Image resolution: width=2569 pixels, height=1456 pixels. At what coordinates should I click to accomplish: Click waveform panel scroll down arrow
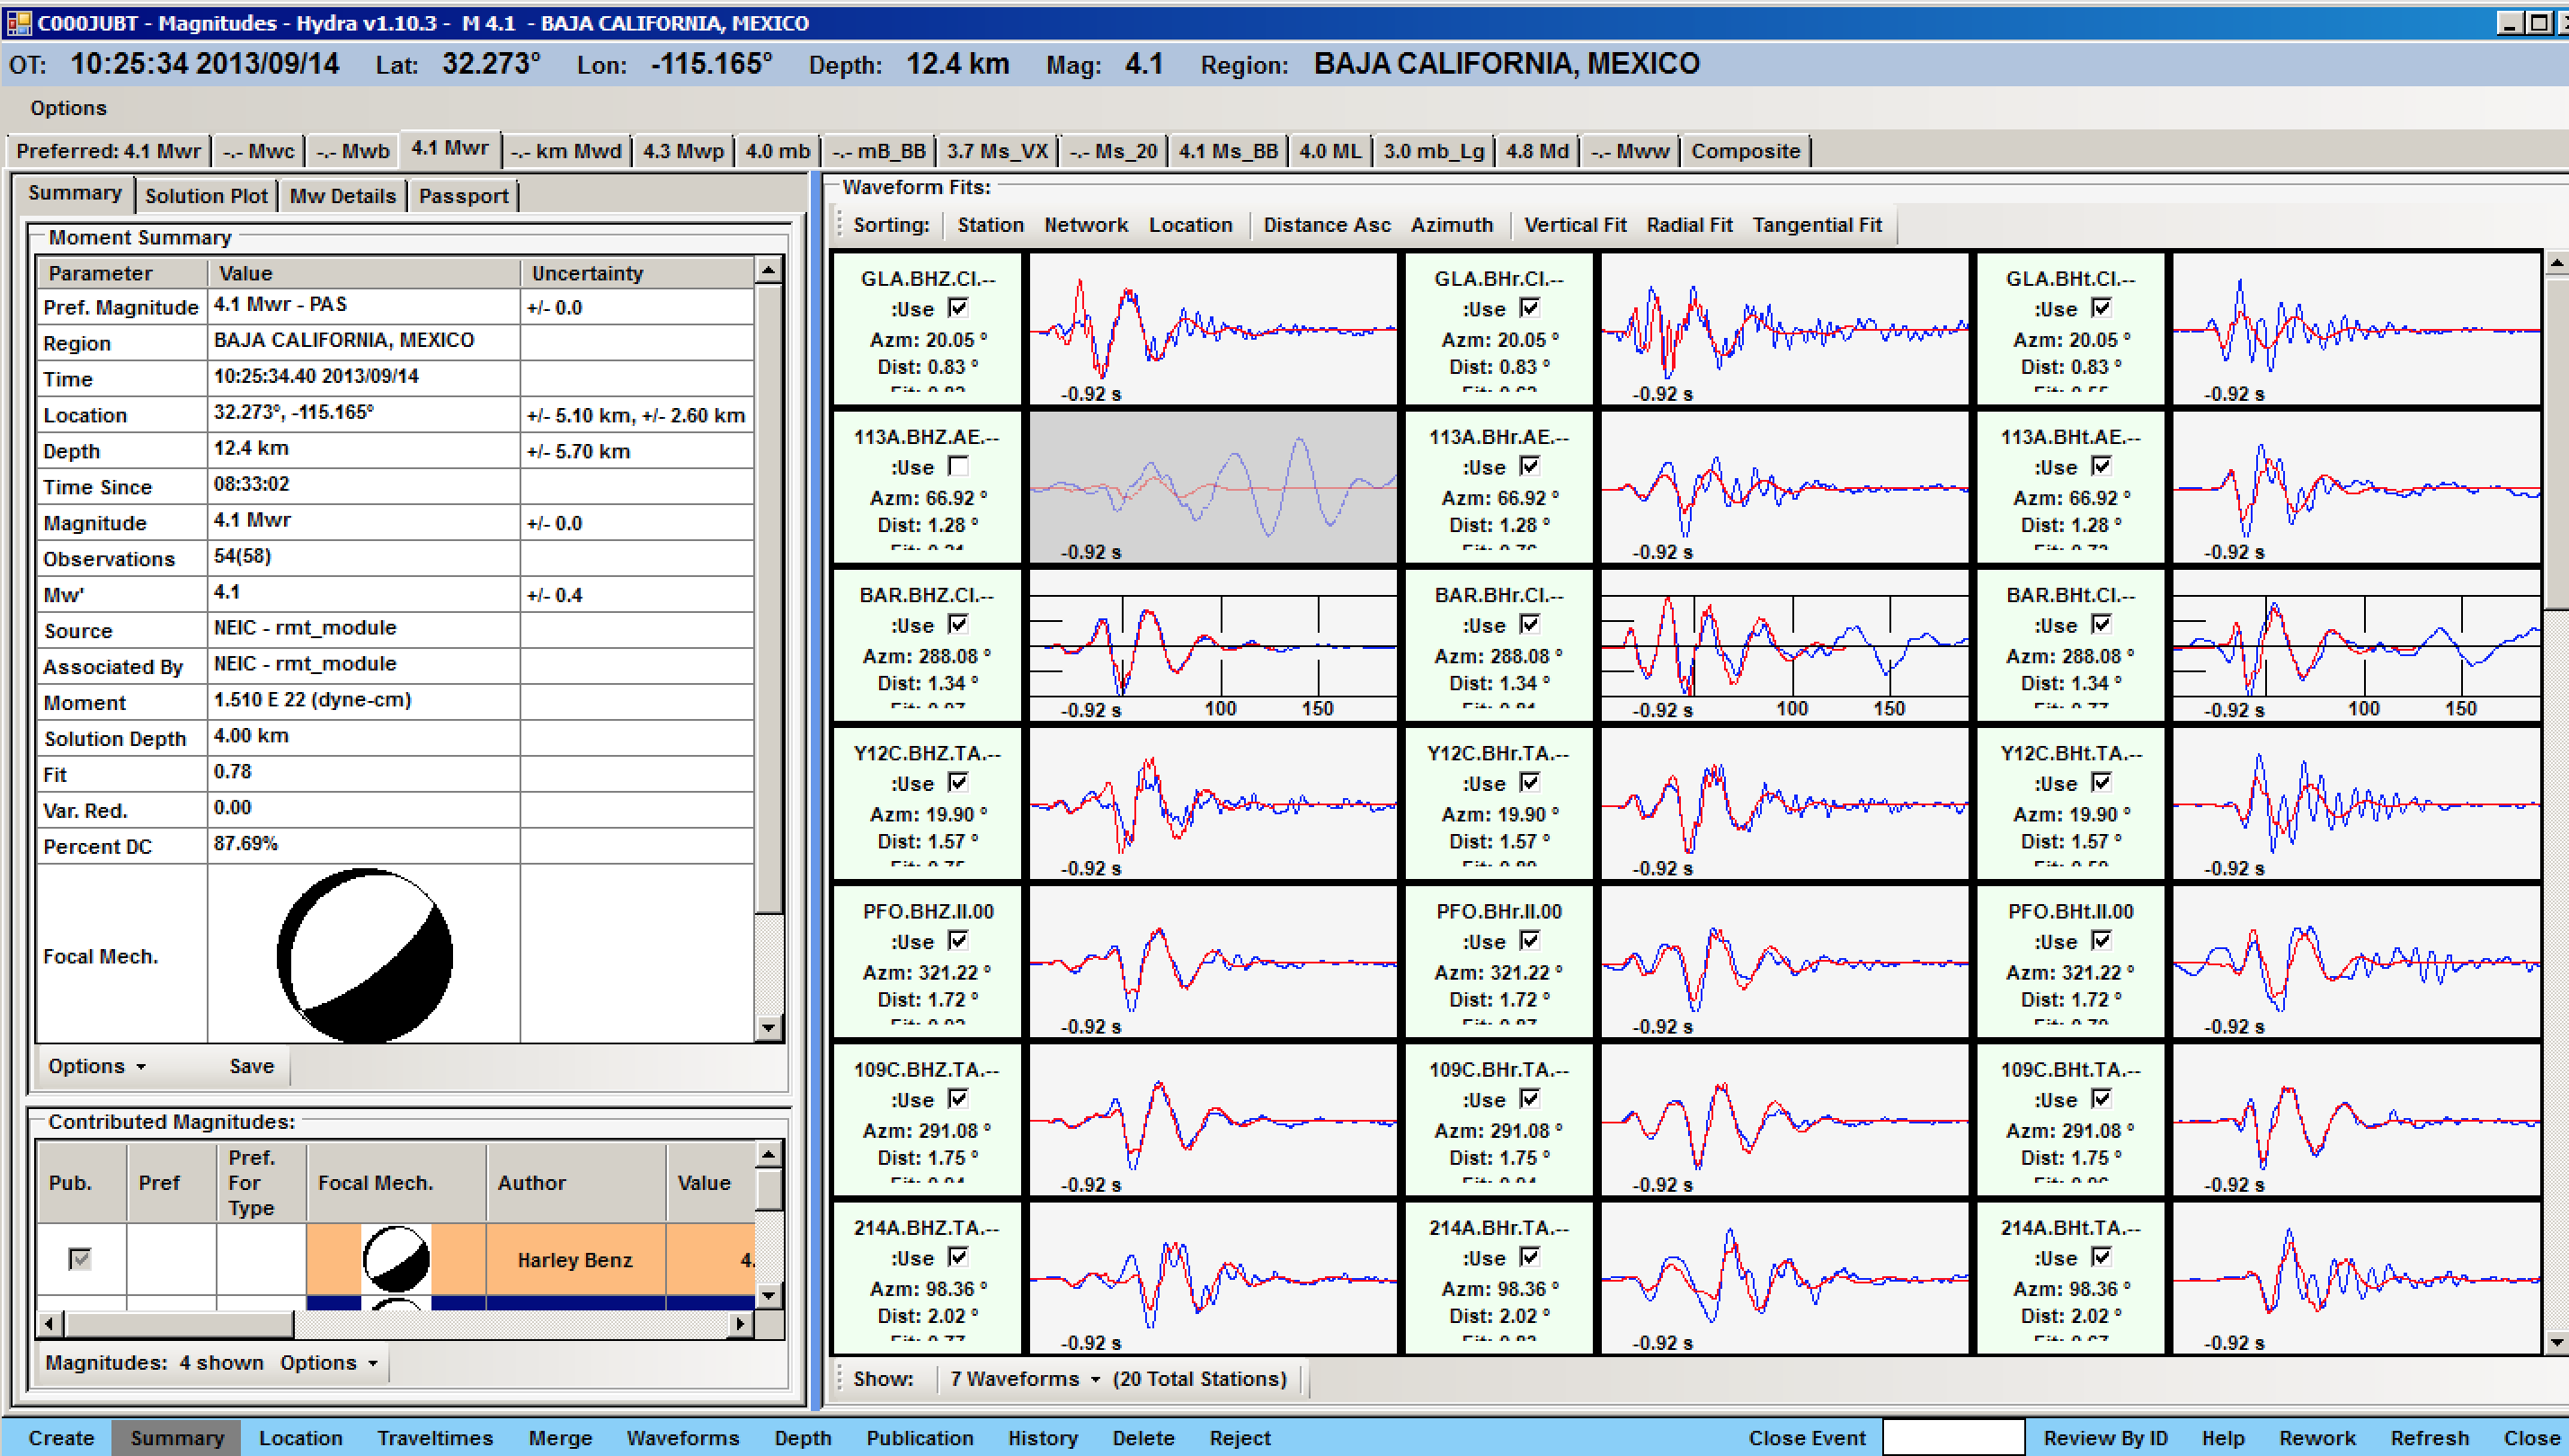[2556, 1342]
